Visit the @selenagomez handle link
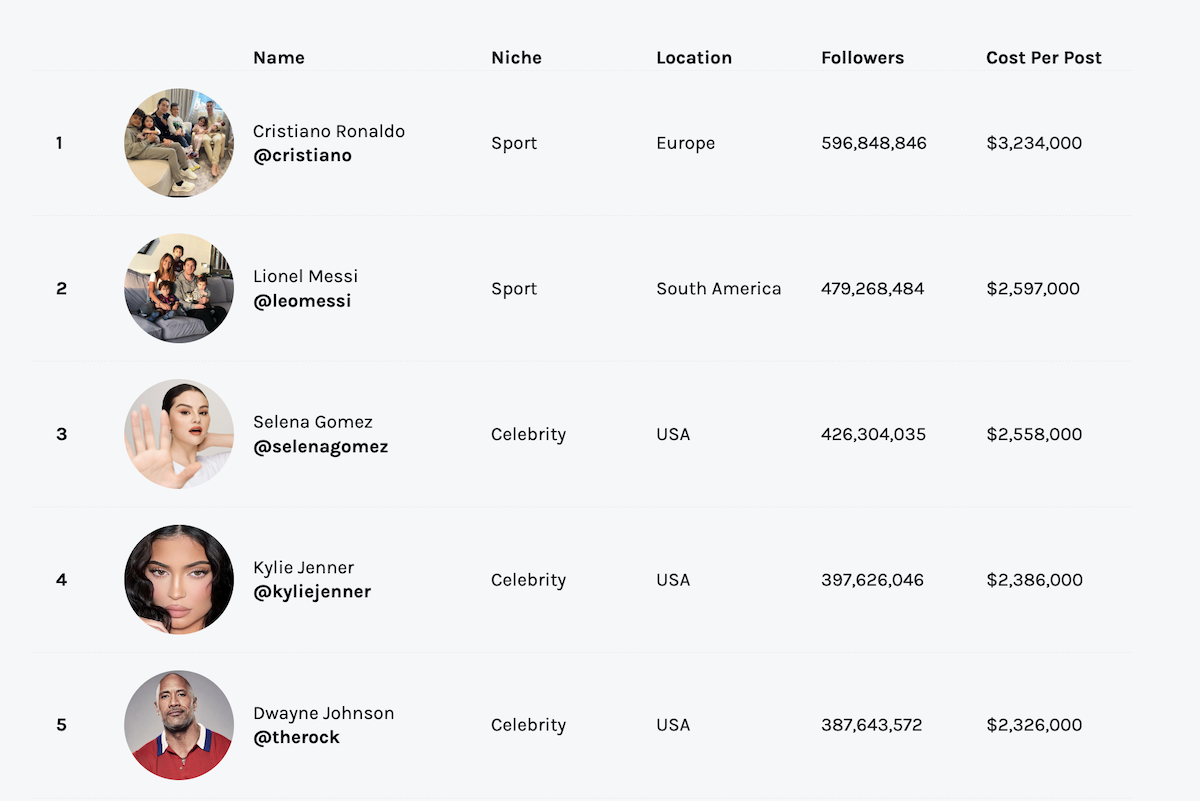 tap(320, 447)
